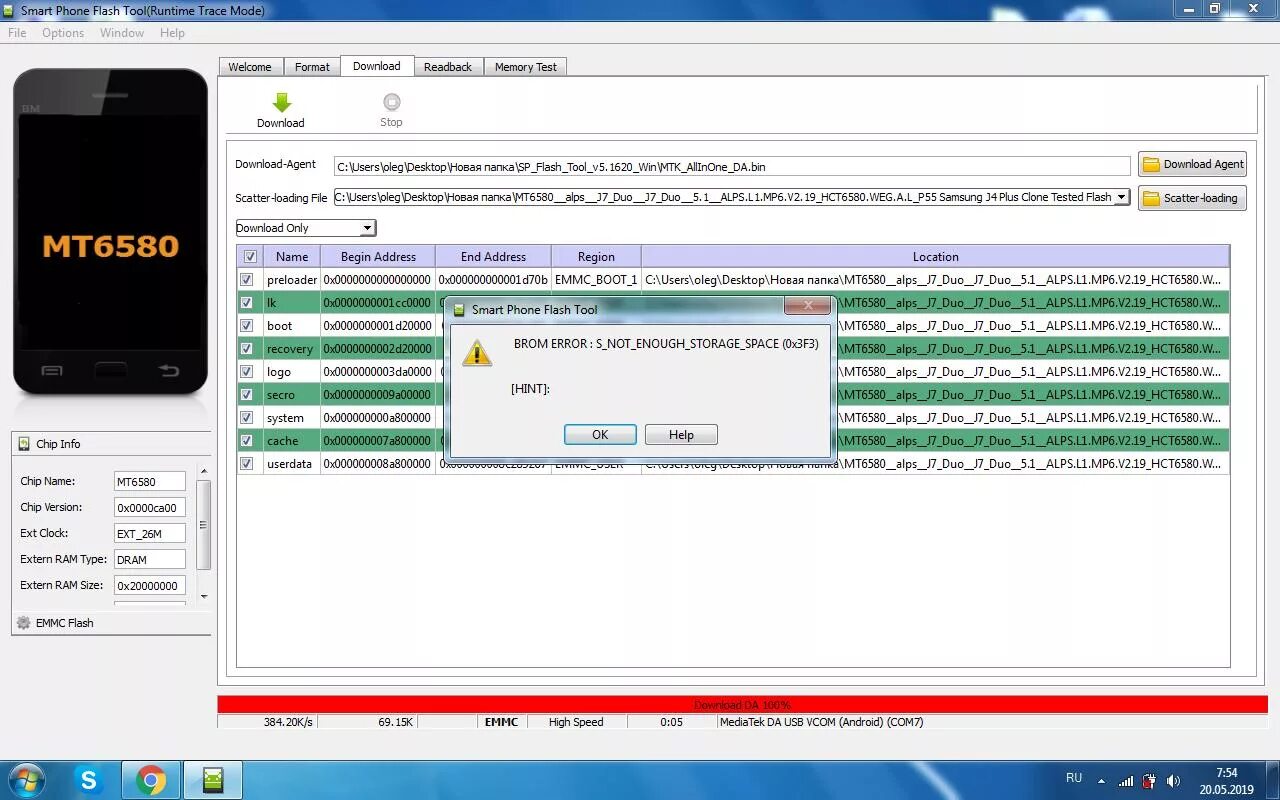Viewport: 1280px width, 800px height.
Task: Click the Name column header
Action: click(292, 257)
